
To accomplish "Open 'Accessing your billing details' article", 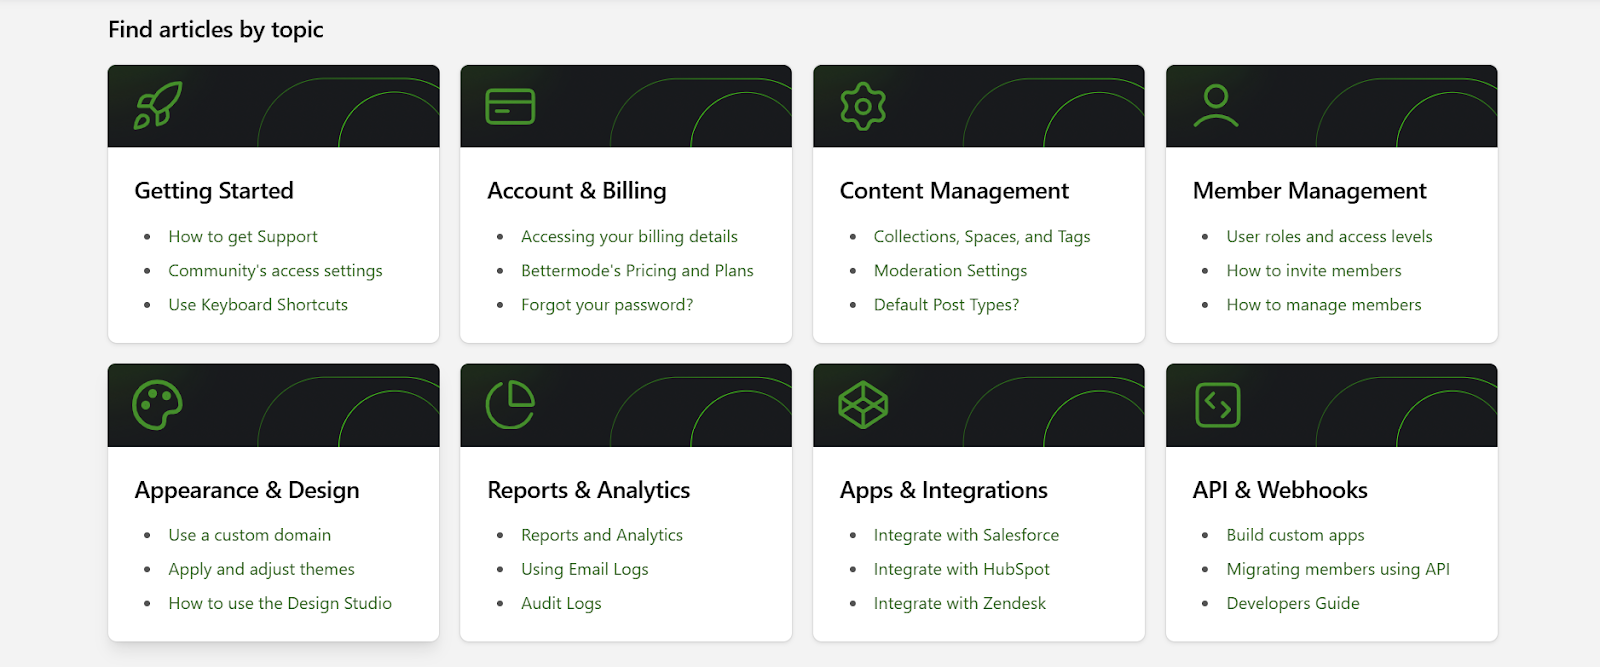I will coord(629,237).
